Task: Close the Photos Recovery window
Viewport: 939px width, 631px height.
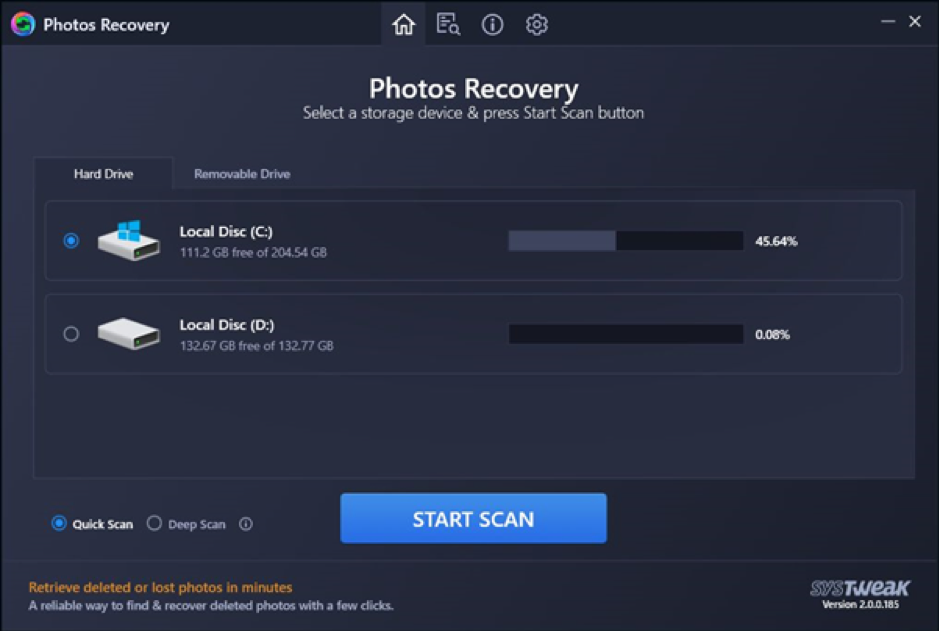Action: click(914, 22)
